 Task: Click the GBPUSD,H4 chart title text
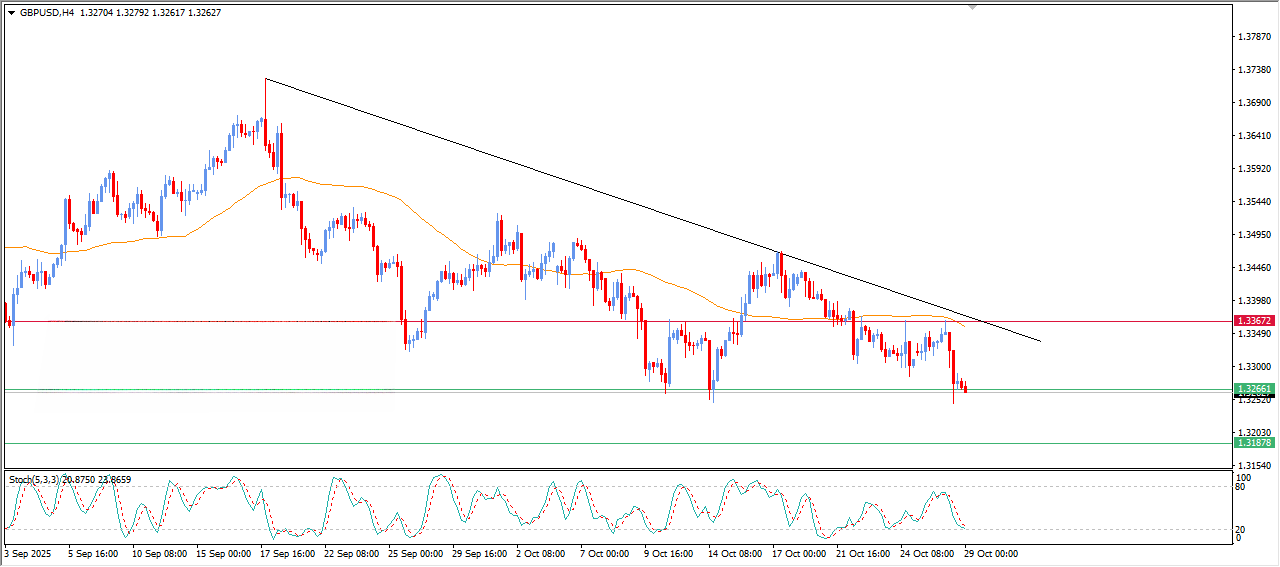pyautogui.click(x=47, y=13)
